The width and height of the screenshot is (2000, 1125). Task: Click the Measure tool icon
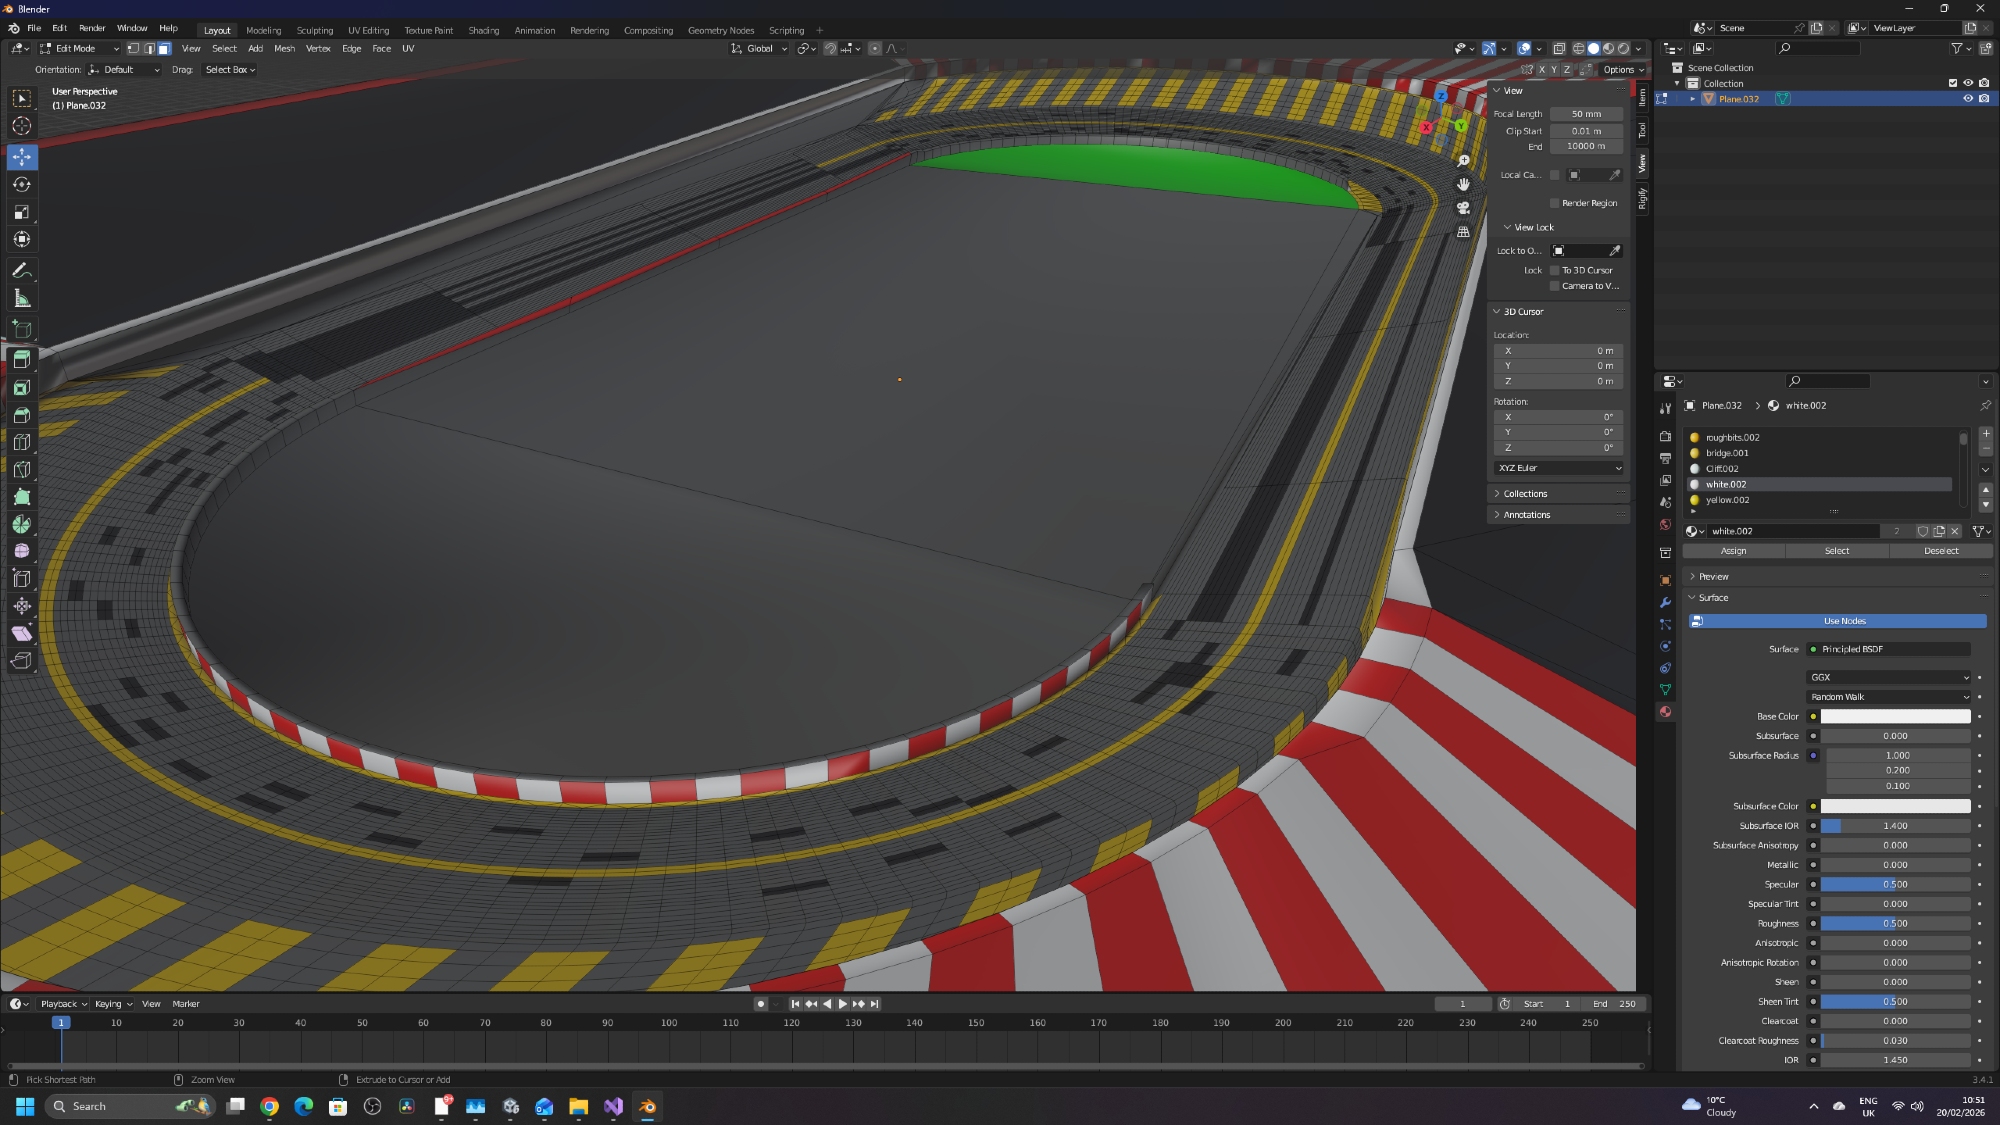22,298
